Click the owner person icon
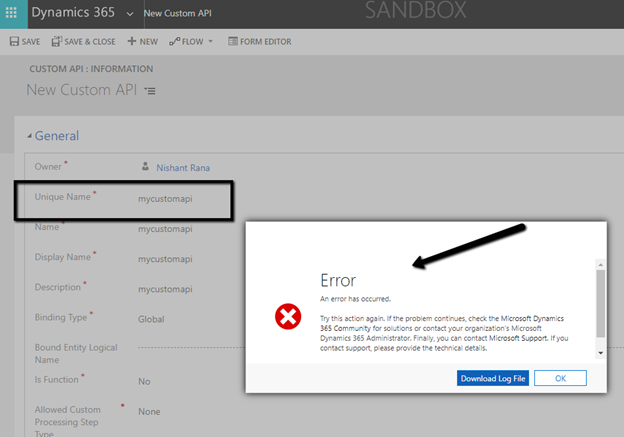 tap(145, 166)
